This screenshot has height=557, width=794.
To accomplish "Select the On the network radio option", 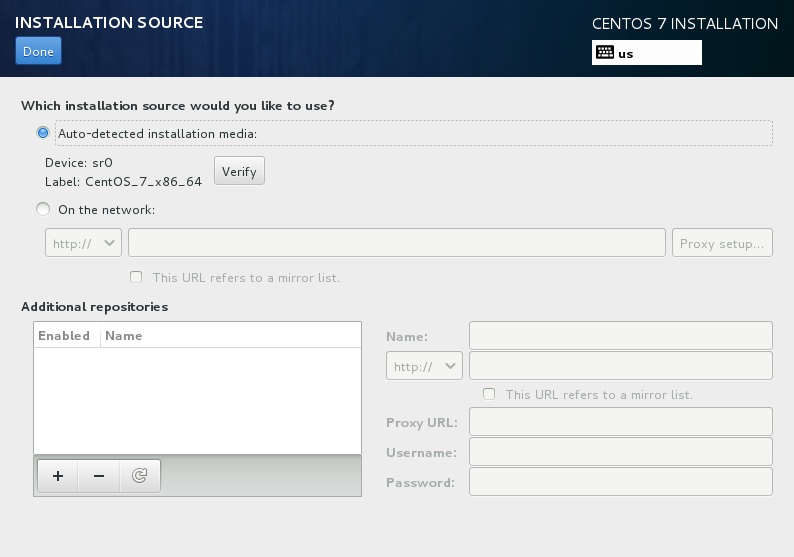I will click(42, 210).
